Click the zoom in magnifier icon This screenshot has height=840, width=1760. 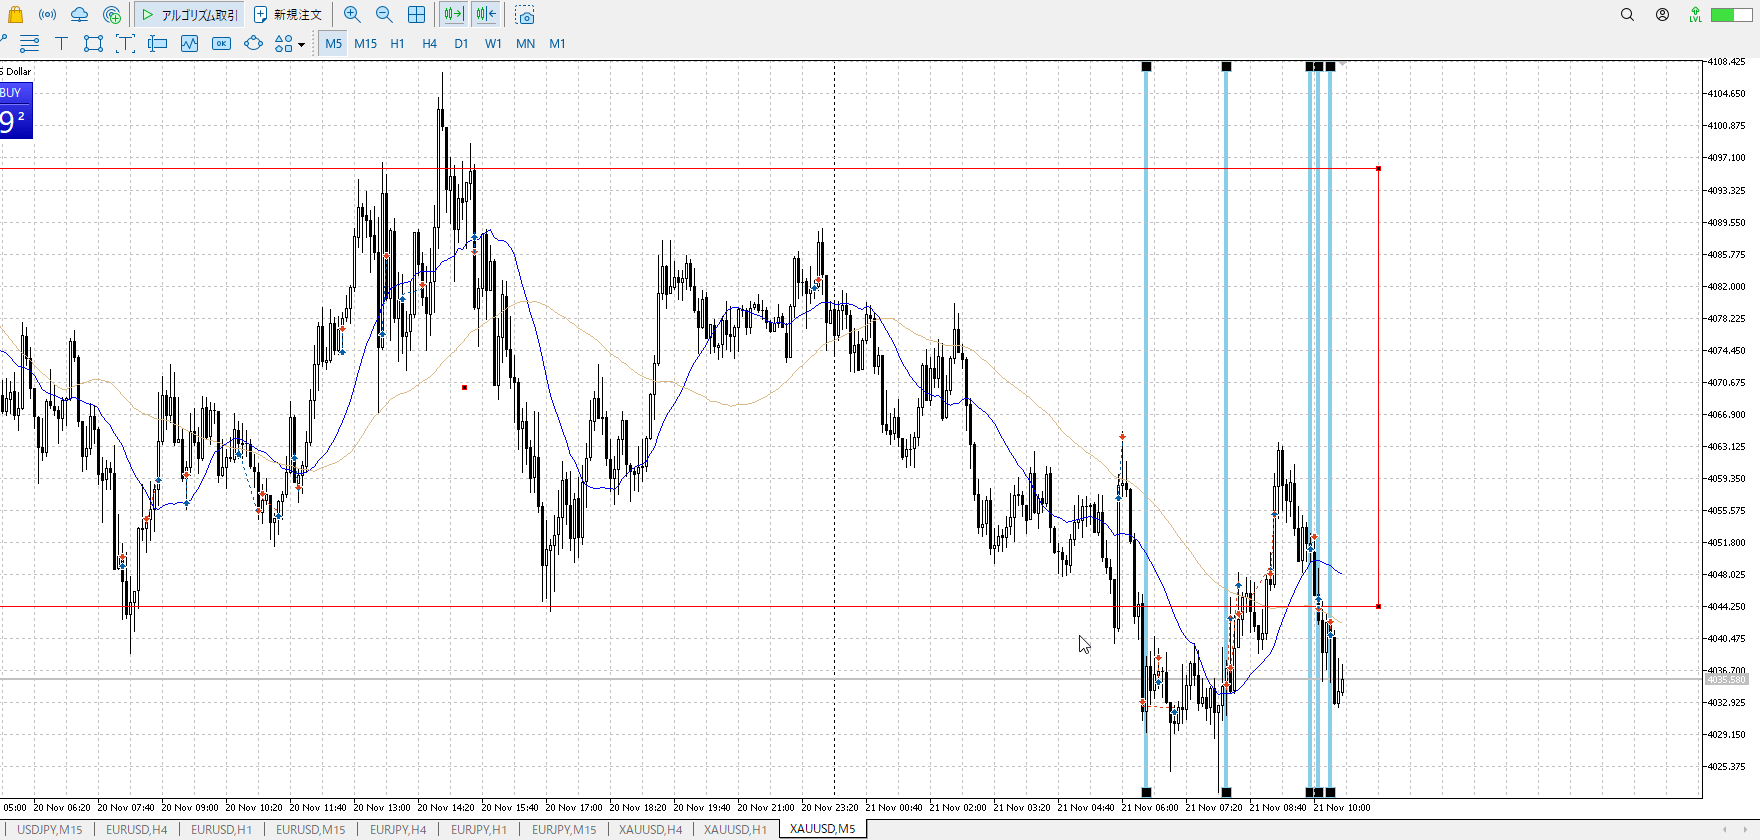pyautogui.click(x=352, y=14)
